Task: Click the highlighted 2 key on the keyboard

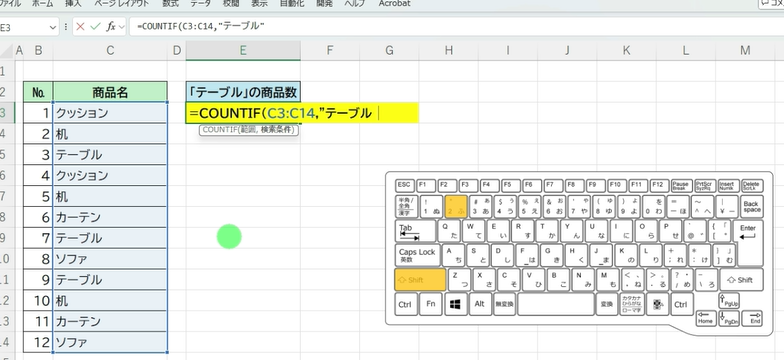Action: (x=456, y=206)
